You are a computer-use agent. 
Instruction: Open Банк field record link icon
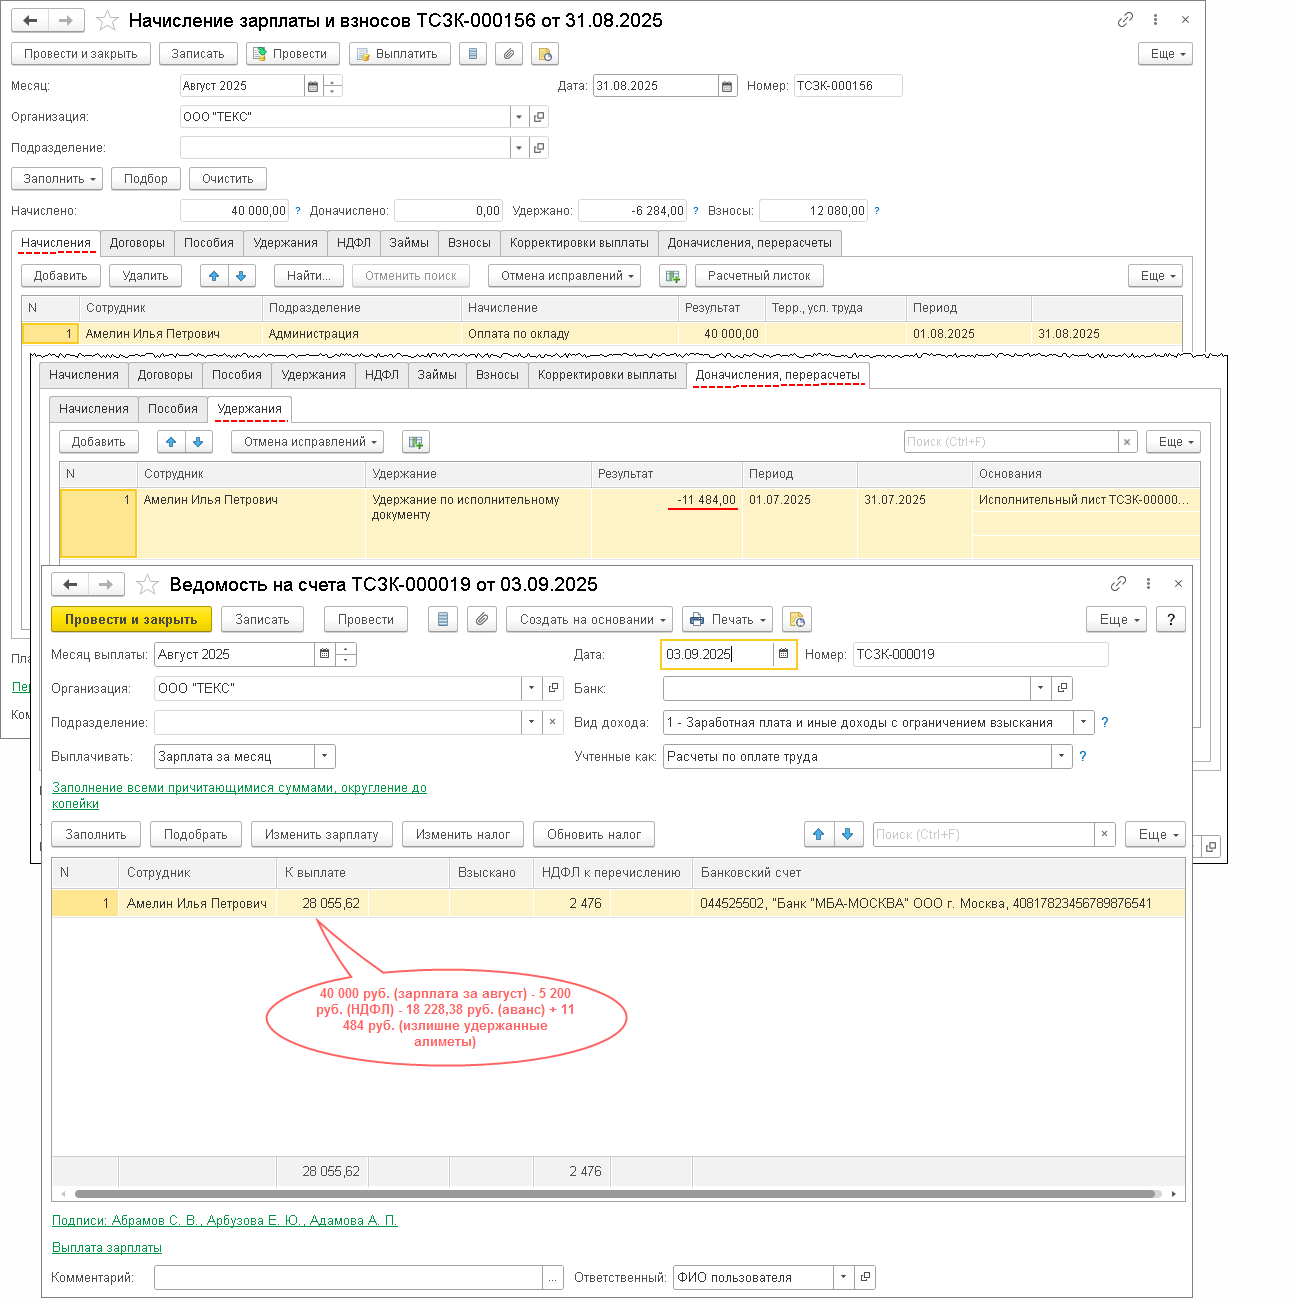(1062, 688)
